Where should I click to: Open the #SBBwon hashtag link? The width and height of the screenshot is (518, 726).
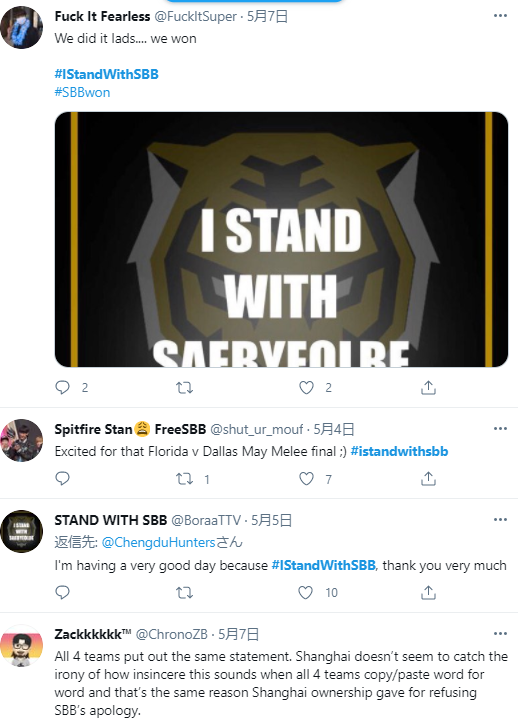click(82, 92)
